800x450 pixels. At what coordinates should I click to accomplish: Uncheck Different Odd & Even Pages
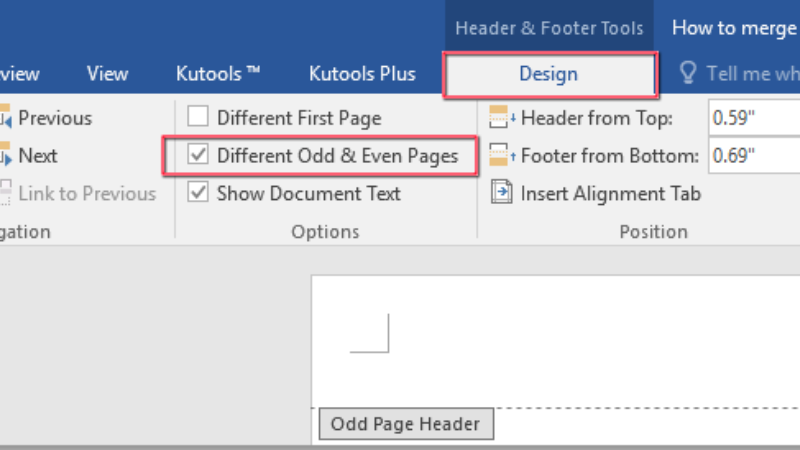199,156
